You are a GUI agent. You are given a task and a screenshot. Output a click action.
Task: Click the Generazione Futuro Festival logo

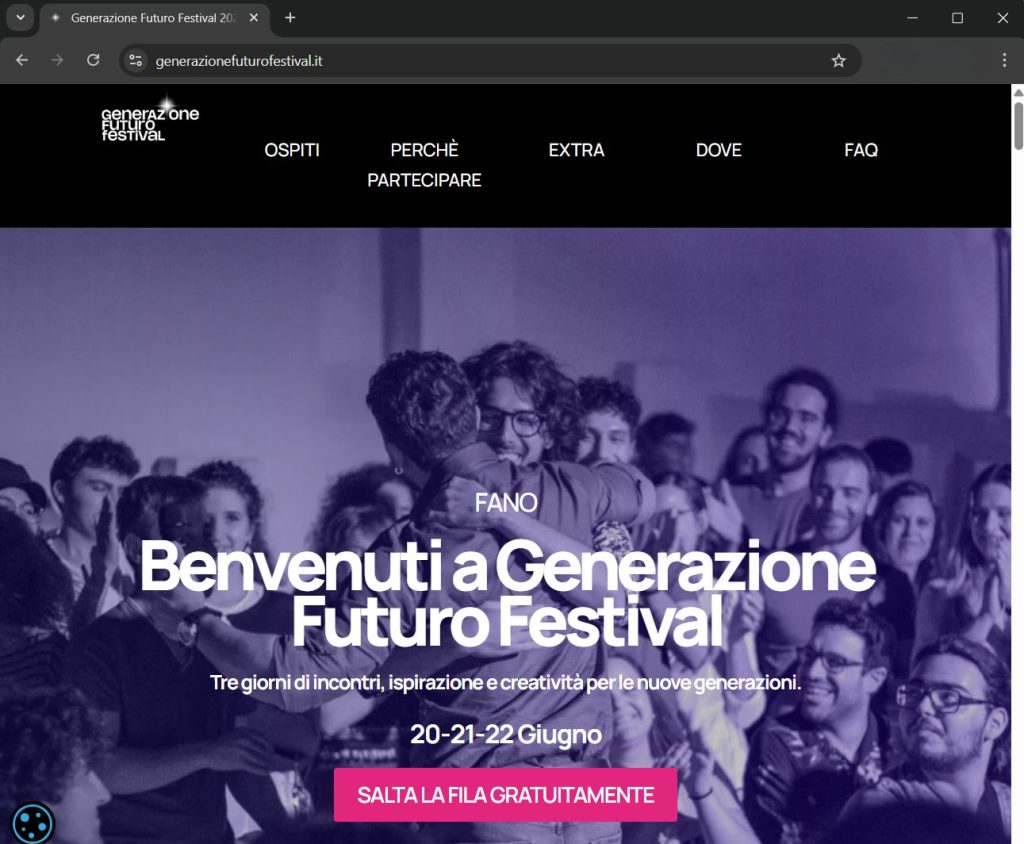(x=150, y=120)
